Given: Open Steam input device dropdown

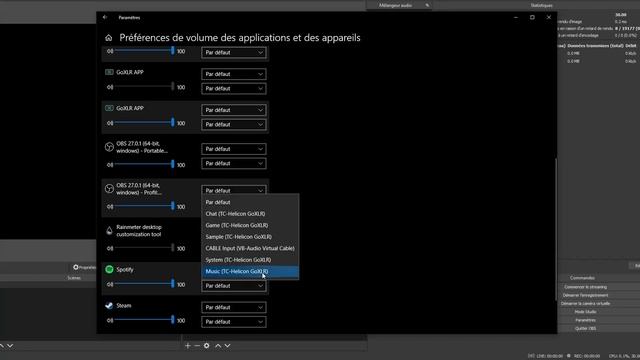Looking at the screenshot, I should point(234,322).
